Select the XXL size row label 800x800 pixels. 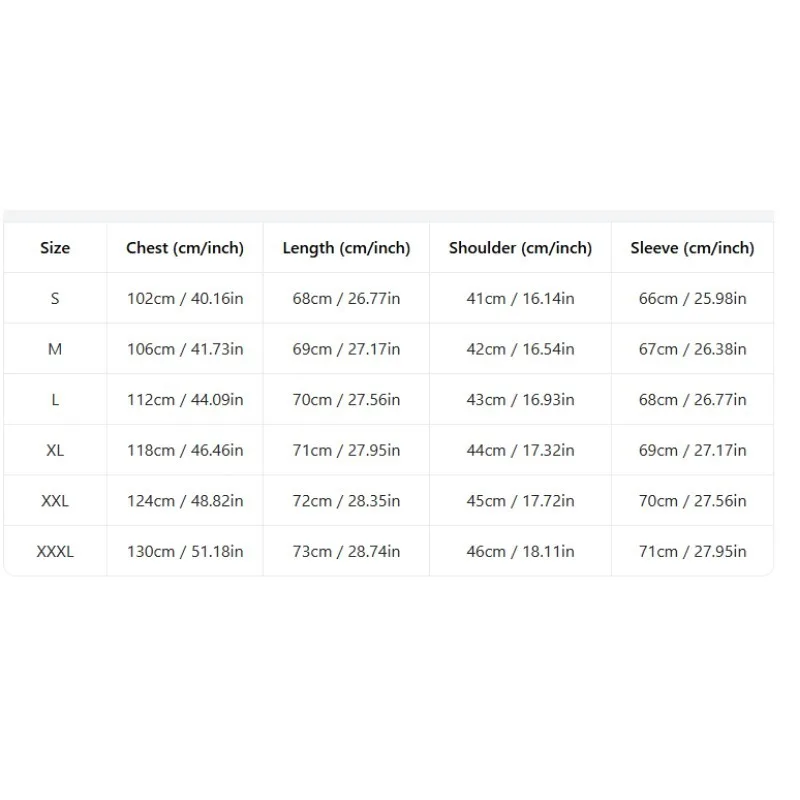(x=55, y=501)
